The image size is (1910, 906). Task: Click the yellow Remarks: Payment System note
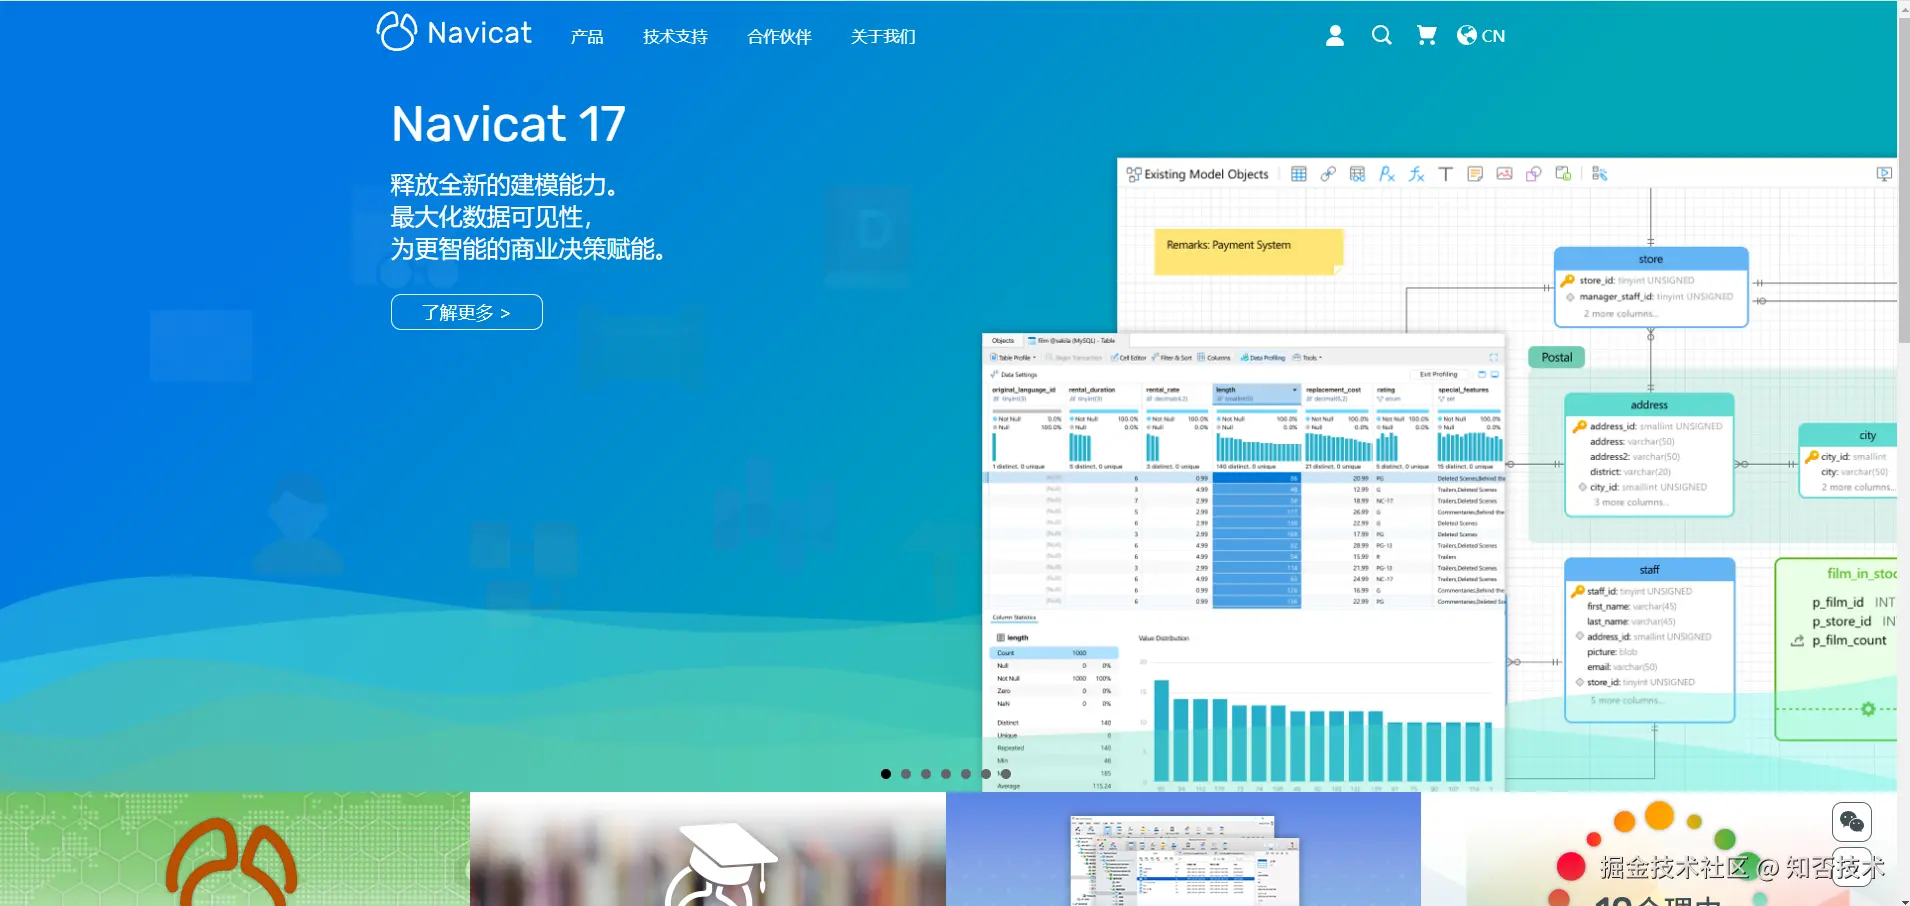tap(1248, 251)
